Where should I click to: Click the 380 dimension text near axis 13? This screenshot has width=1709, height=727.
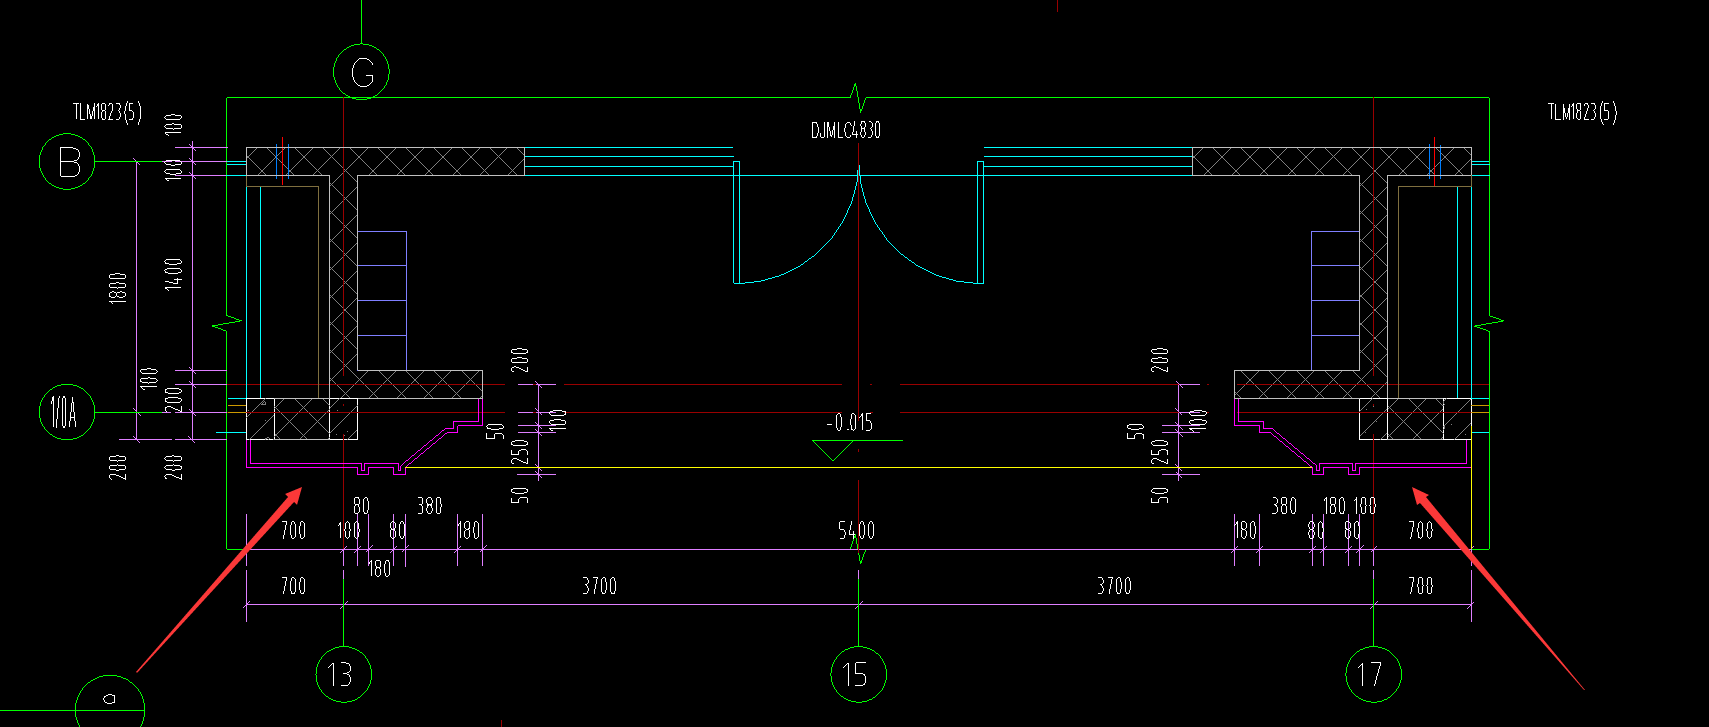[430, 506]
